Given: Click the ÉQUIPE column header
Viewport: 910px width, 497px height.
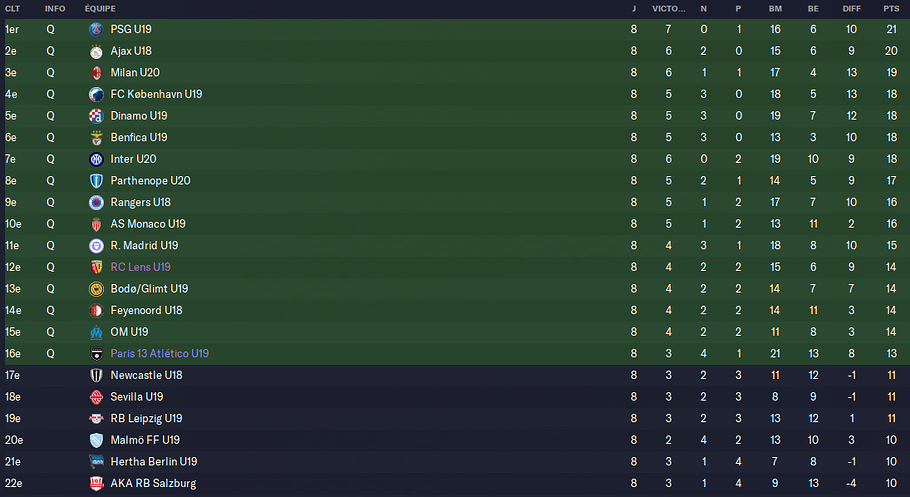Looking at the screenshot, I should [x=100, y=9].
